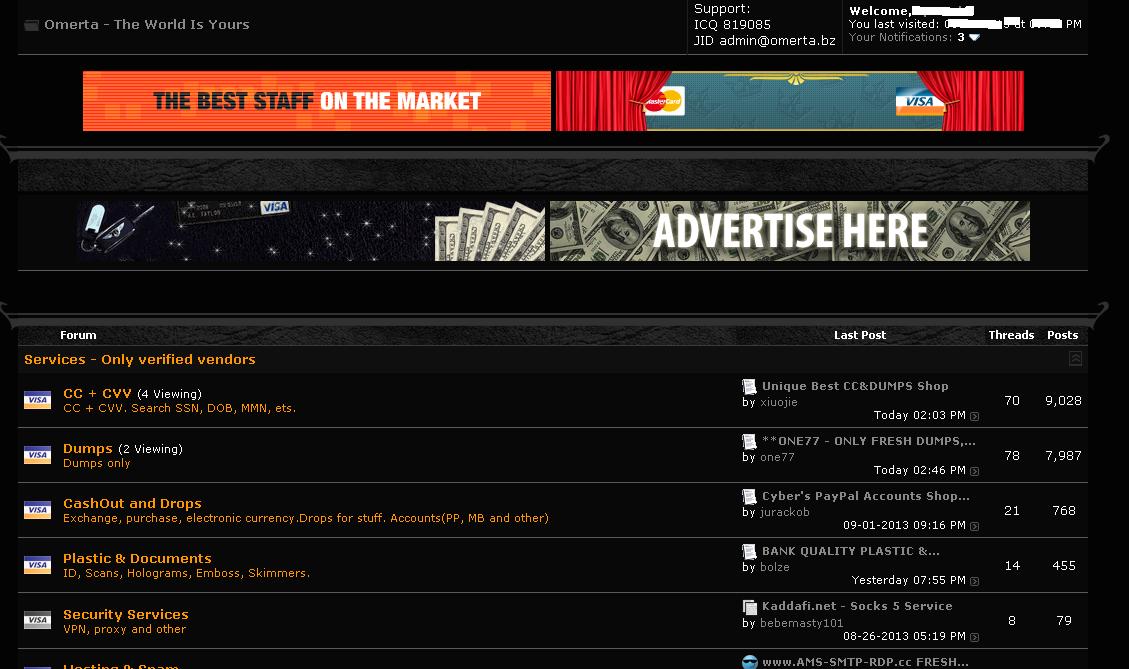Click the notifications count 3

[x=961, y=37]
